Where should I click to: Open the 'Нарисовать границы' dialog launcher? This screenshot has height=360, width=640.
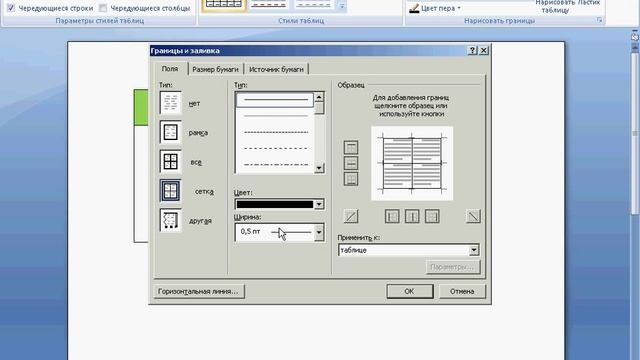tap(599, 20)
